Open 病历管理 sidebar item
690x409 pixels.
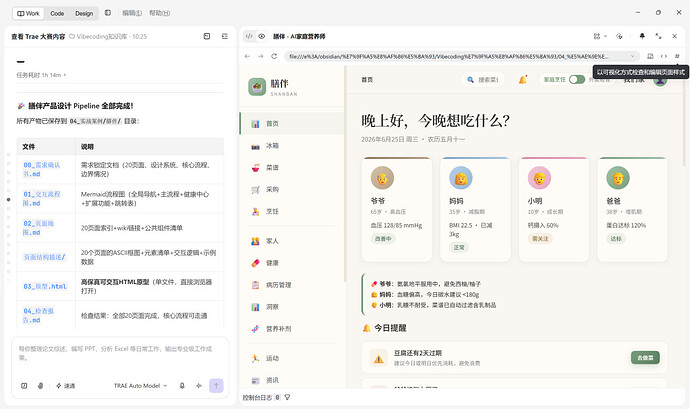pyautogui.click(x=292, y=285)
